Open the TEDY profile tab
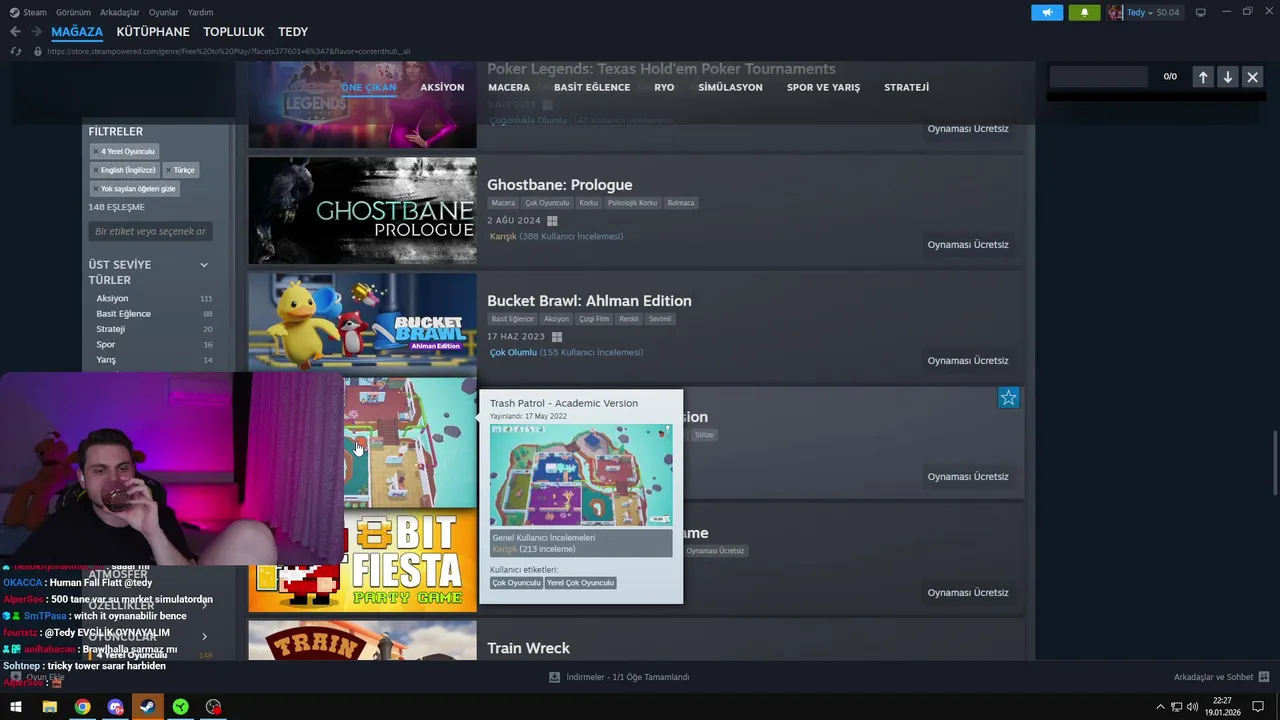The image size is (1280, 720). (x=293, y=32)
